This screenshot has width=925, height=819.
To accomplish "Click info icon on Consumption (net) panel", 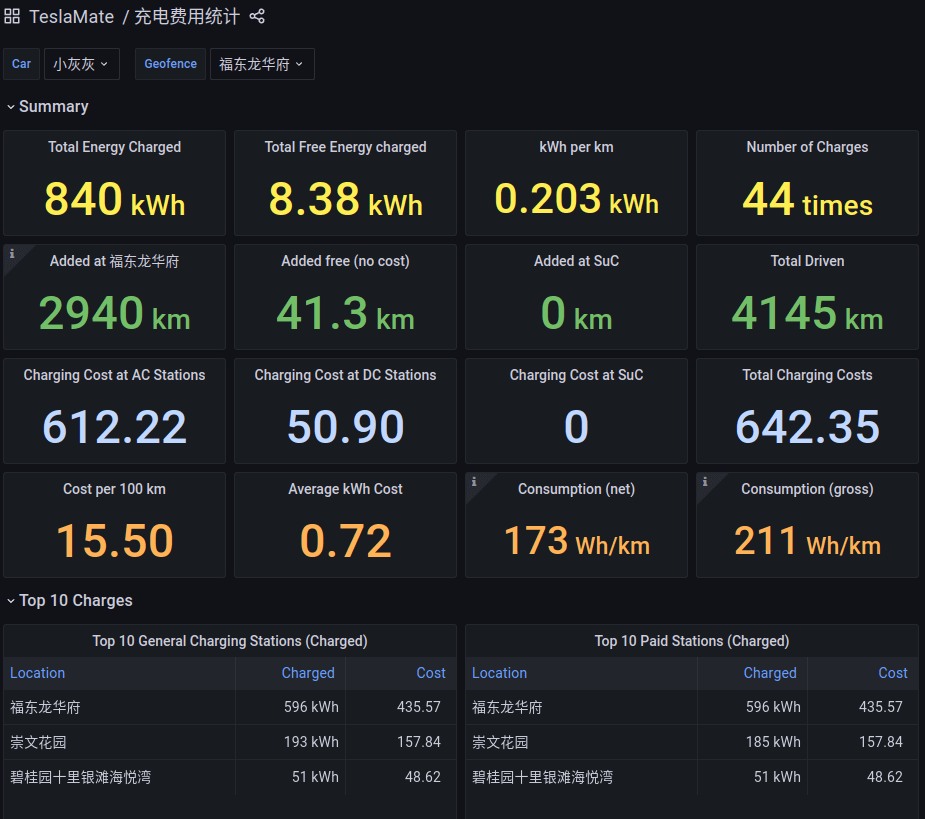I will coord(474,482).
